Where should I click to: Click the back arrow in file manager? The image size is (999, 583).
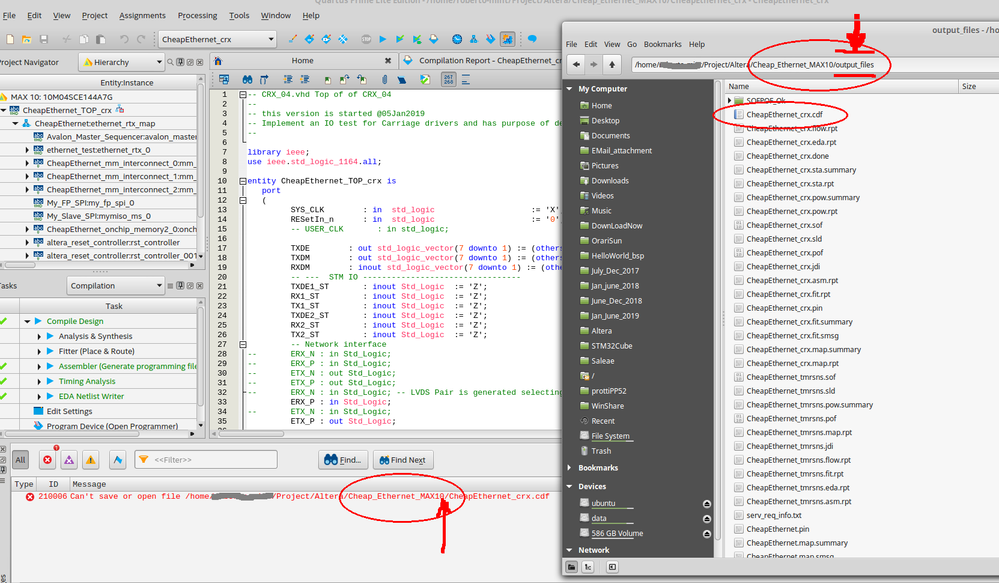pyautogui.click(x=576, y=65)
